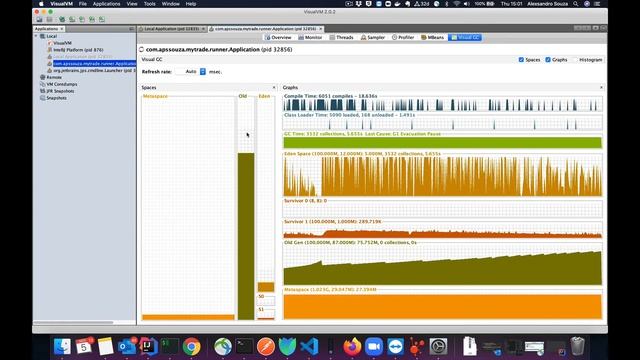Click the second toolbar icon beside Load Snapshot

pyautogui.click(x=49, y=19)
